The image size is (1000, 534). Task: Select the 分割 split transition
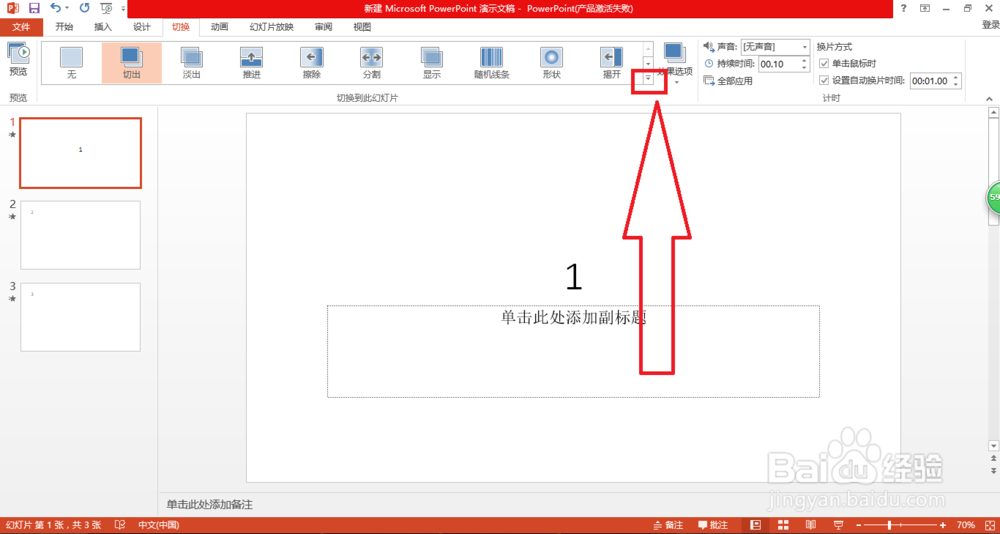371,63
